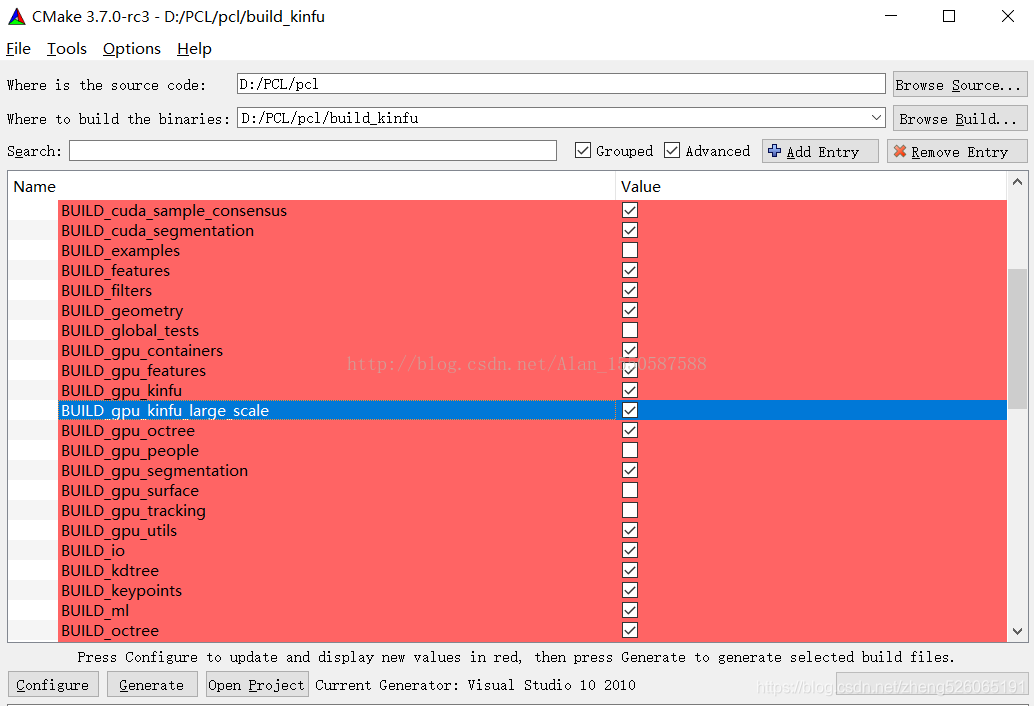Viewport: 1034px width, 706px height.
Task: Click the Remove Entry button label
Action: click(959, 152)
